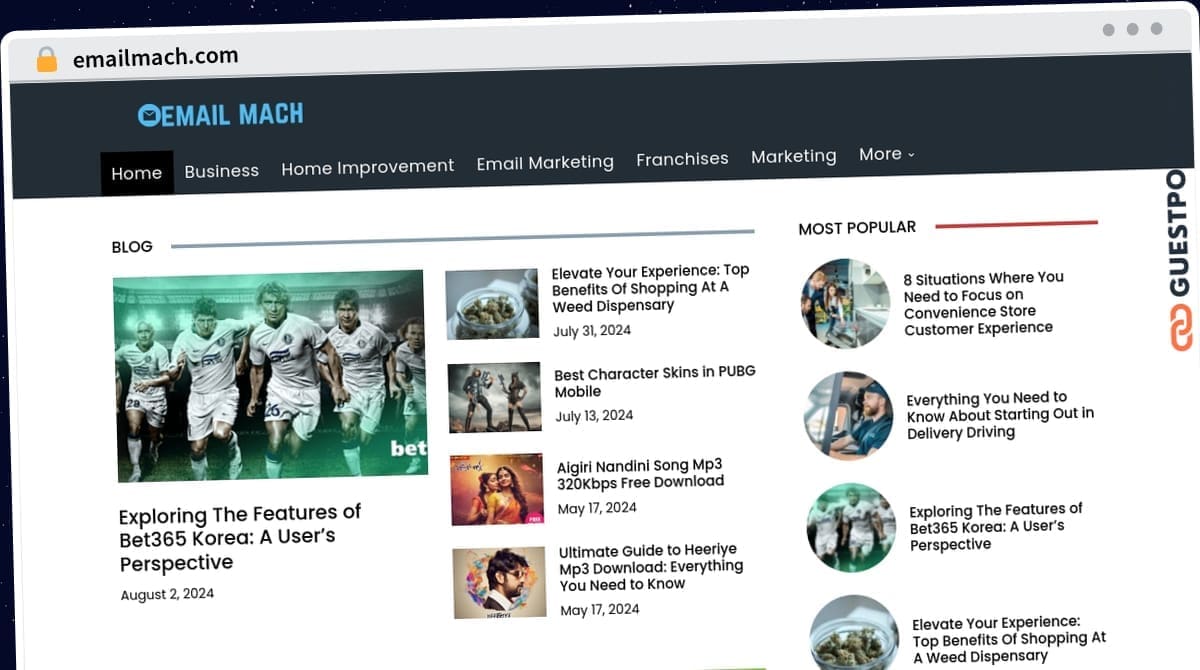This screenshot has height=670, width=1200.
Task: Open 'Best Character Skins in PUBG Mobile'
Action: (655, 382)
